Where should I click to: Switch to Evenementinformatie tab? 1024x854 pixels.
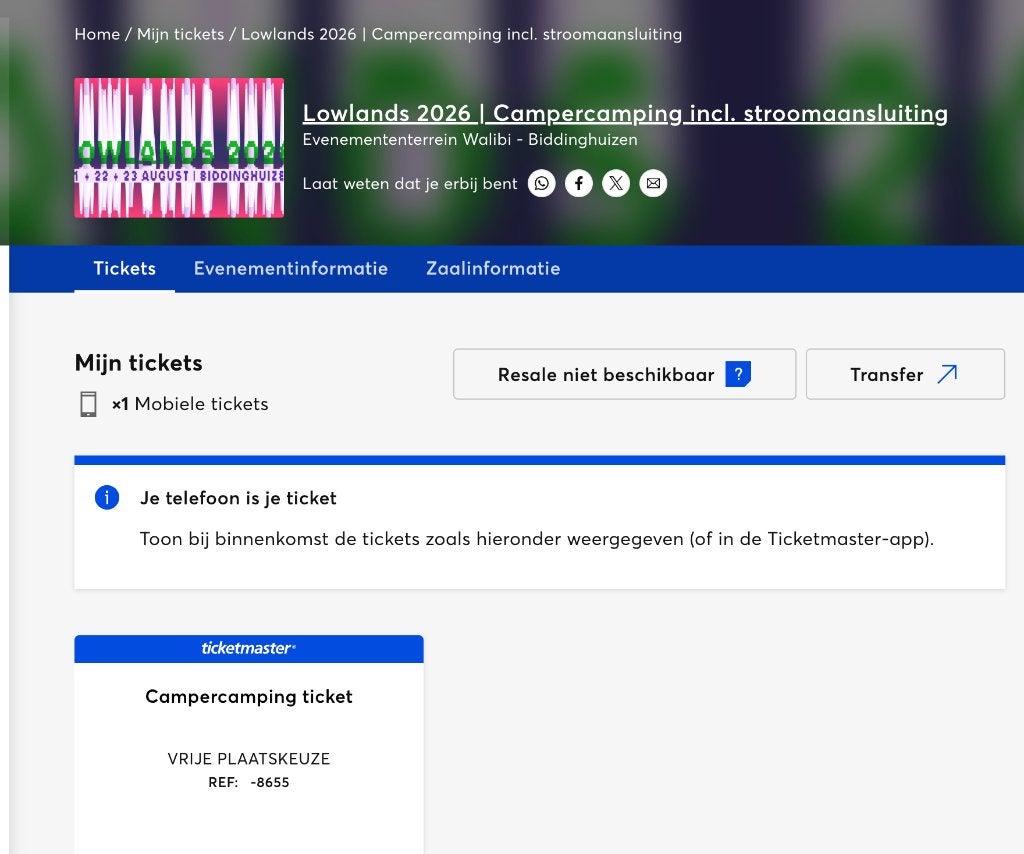point(291,268)
